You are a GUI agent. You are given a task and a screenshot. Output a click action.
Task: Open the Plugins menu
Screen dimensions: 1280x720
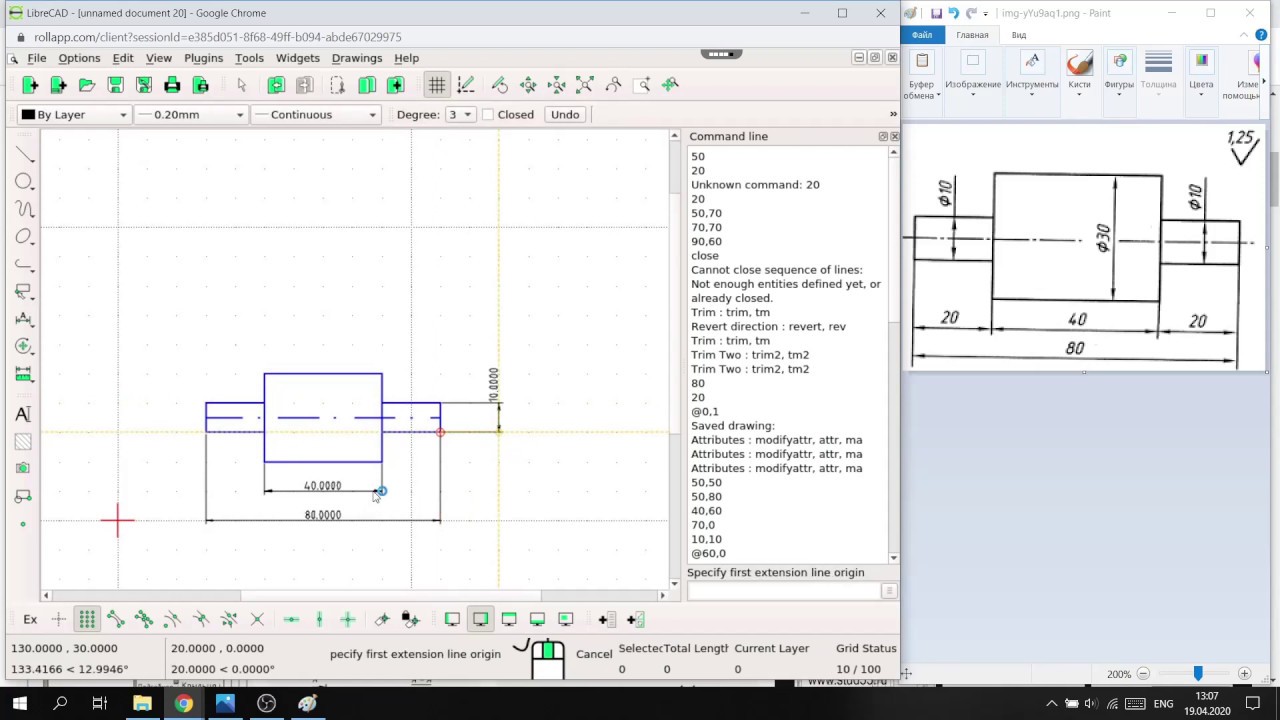(203, 58)
